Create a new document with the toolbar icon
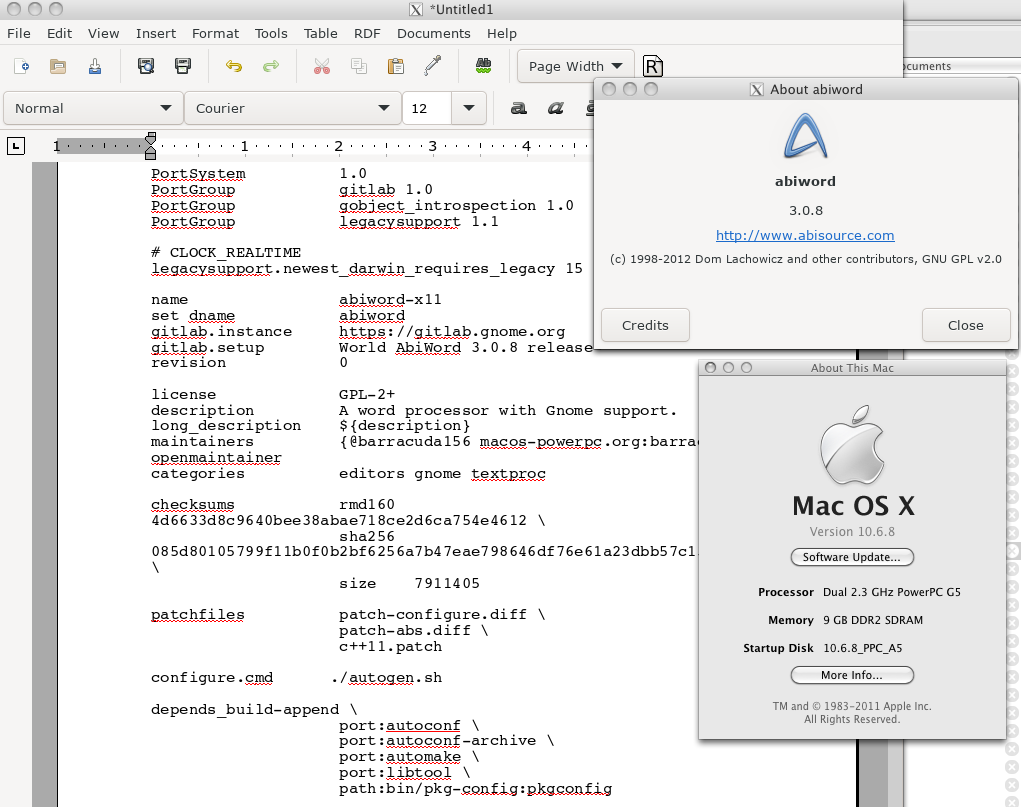 (x=21, y=66)
